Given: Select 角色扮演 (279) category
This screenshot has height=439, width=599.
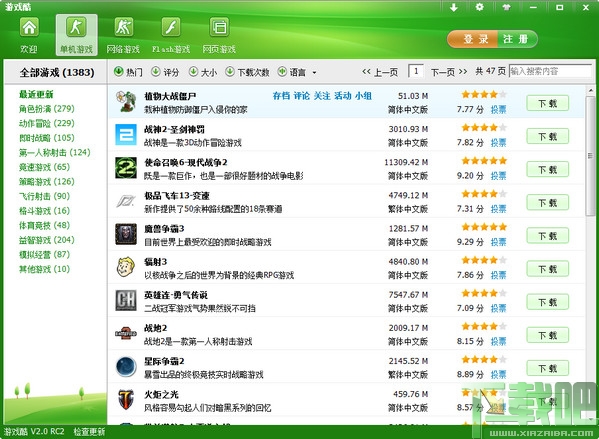Looking at the screenshot, I should click(x=47, y=109).
